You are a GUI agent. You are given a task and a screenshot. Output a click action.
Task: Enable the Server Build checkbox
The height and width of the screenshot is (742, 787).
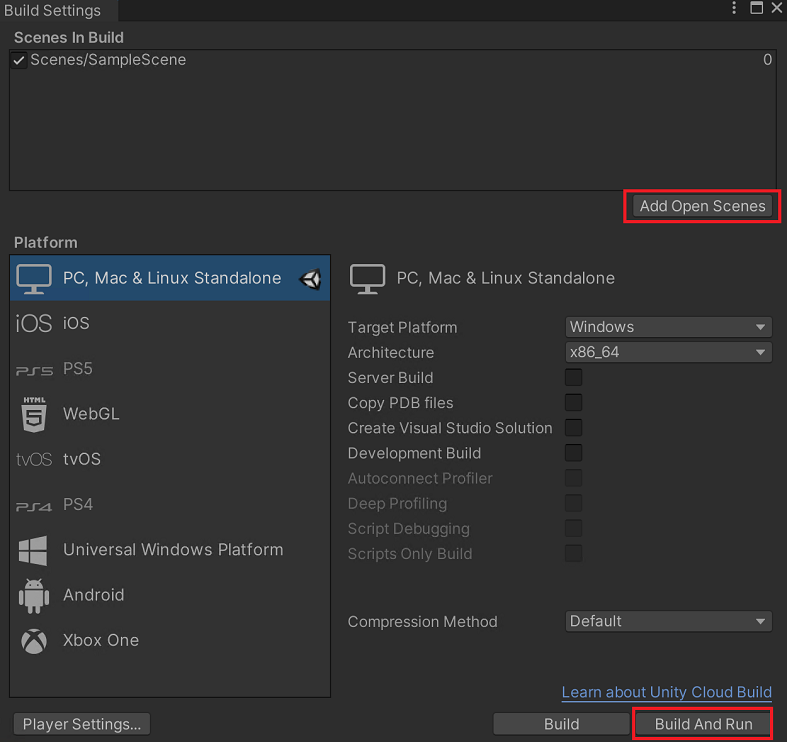click(x=573, y=378)
